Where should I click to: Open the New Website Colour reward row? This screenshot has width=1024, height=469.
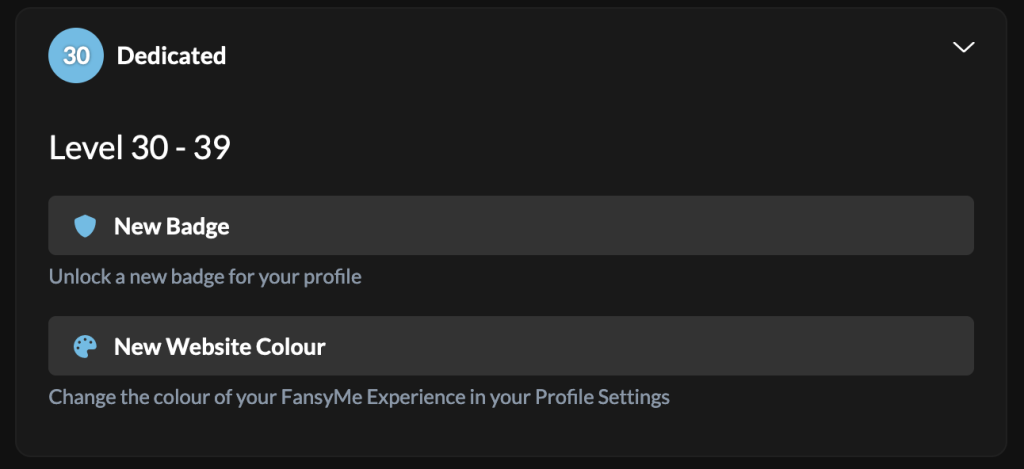point(511,346)
